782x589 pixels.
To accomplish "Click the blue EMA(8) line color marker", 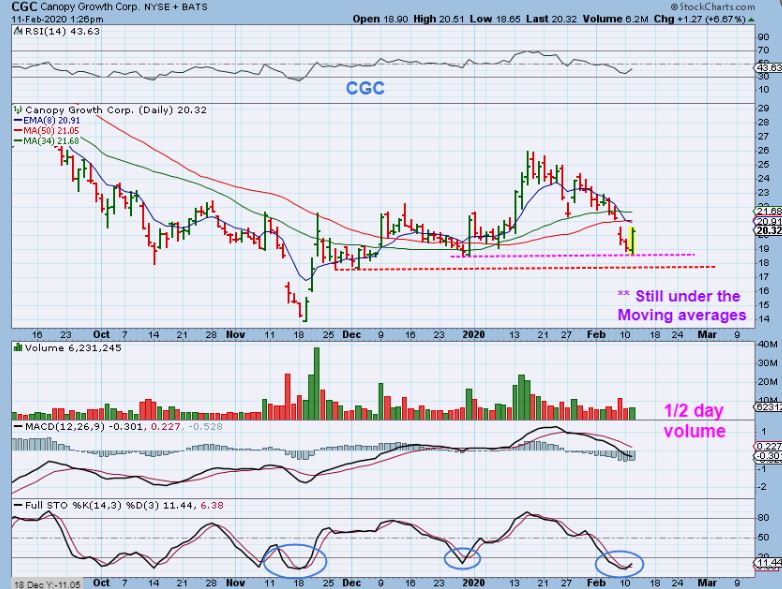I will coord(18,121).
